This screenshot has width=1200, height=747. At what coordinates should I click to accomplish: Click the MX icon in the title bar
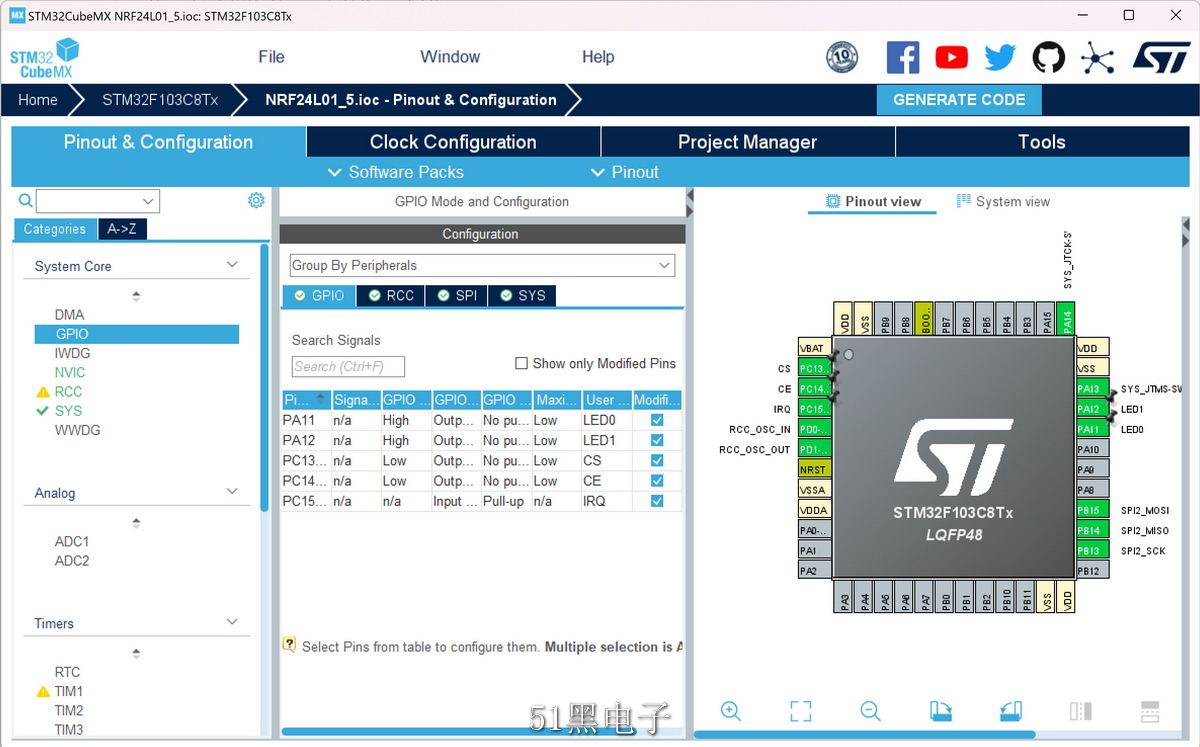click(x=17, y=16)
